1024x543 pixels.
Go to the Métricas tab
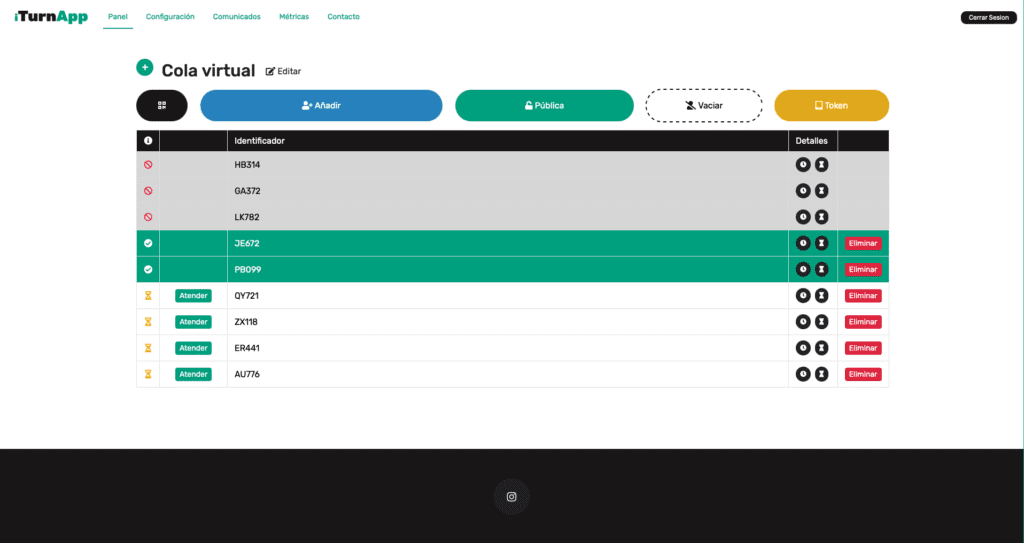pos(293,17)
